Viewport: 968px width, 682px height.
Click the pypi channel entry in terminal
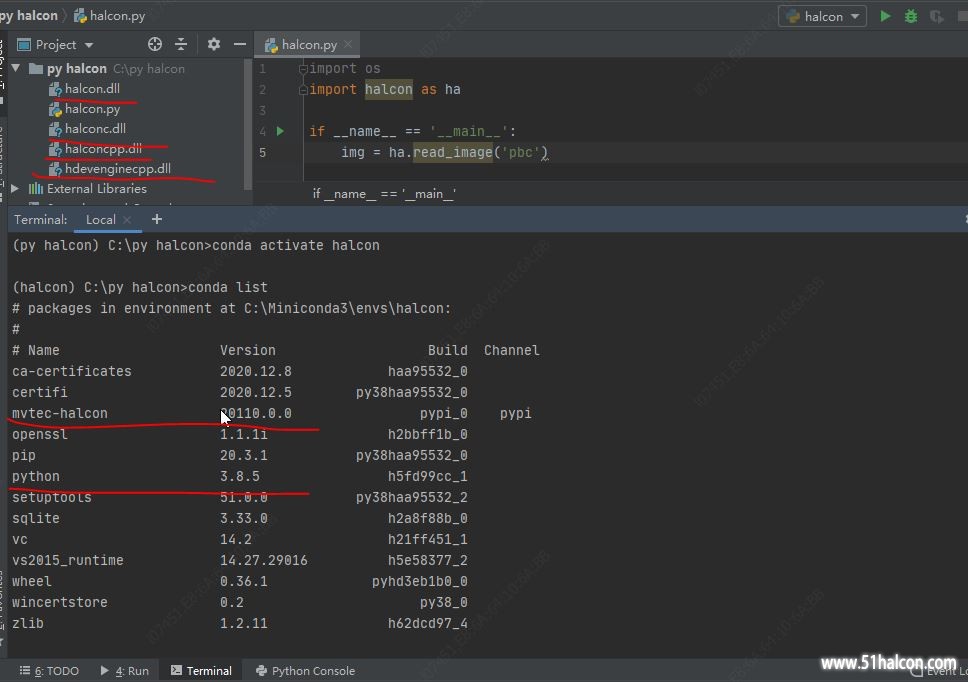point(515,413)
